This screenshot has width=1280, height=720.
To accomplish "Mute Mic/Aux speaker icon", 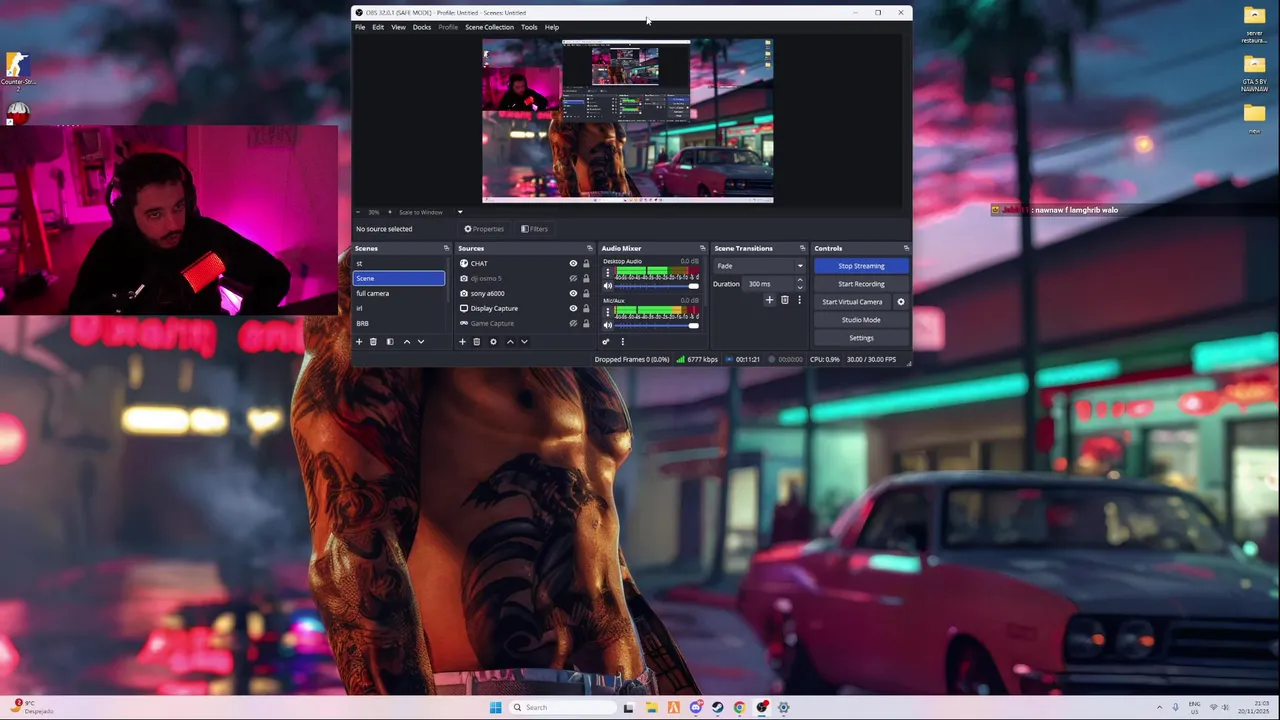I will point(607,325).
